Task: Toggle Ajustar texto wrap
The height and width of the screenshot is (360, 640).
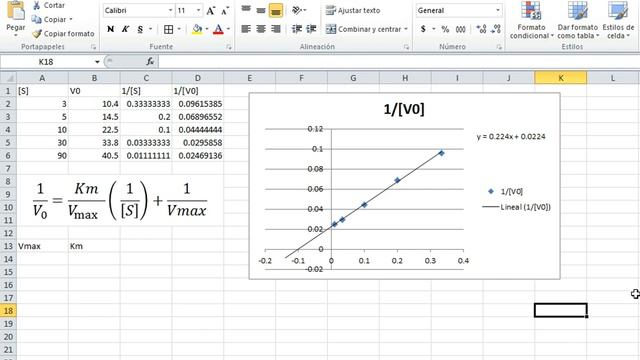Action: (353, 11)
